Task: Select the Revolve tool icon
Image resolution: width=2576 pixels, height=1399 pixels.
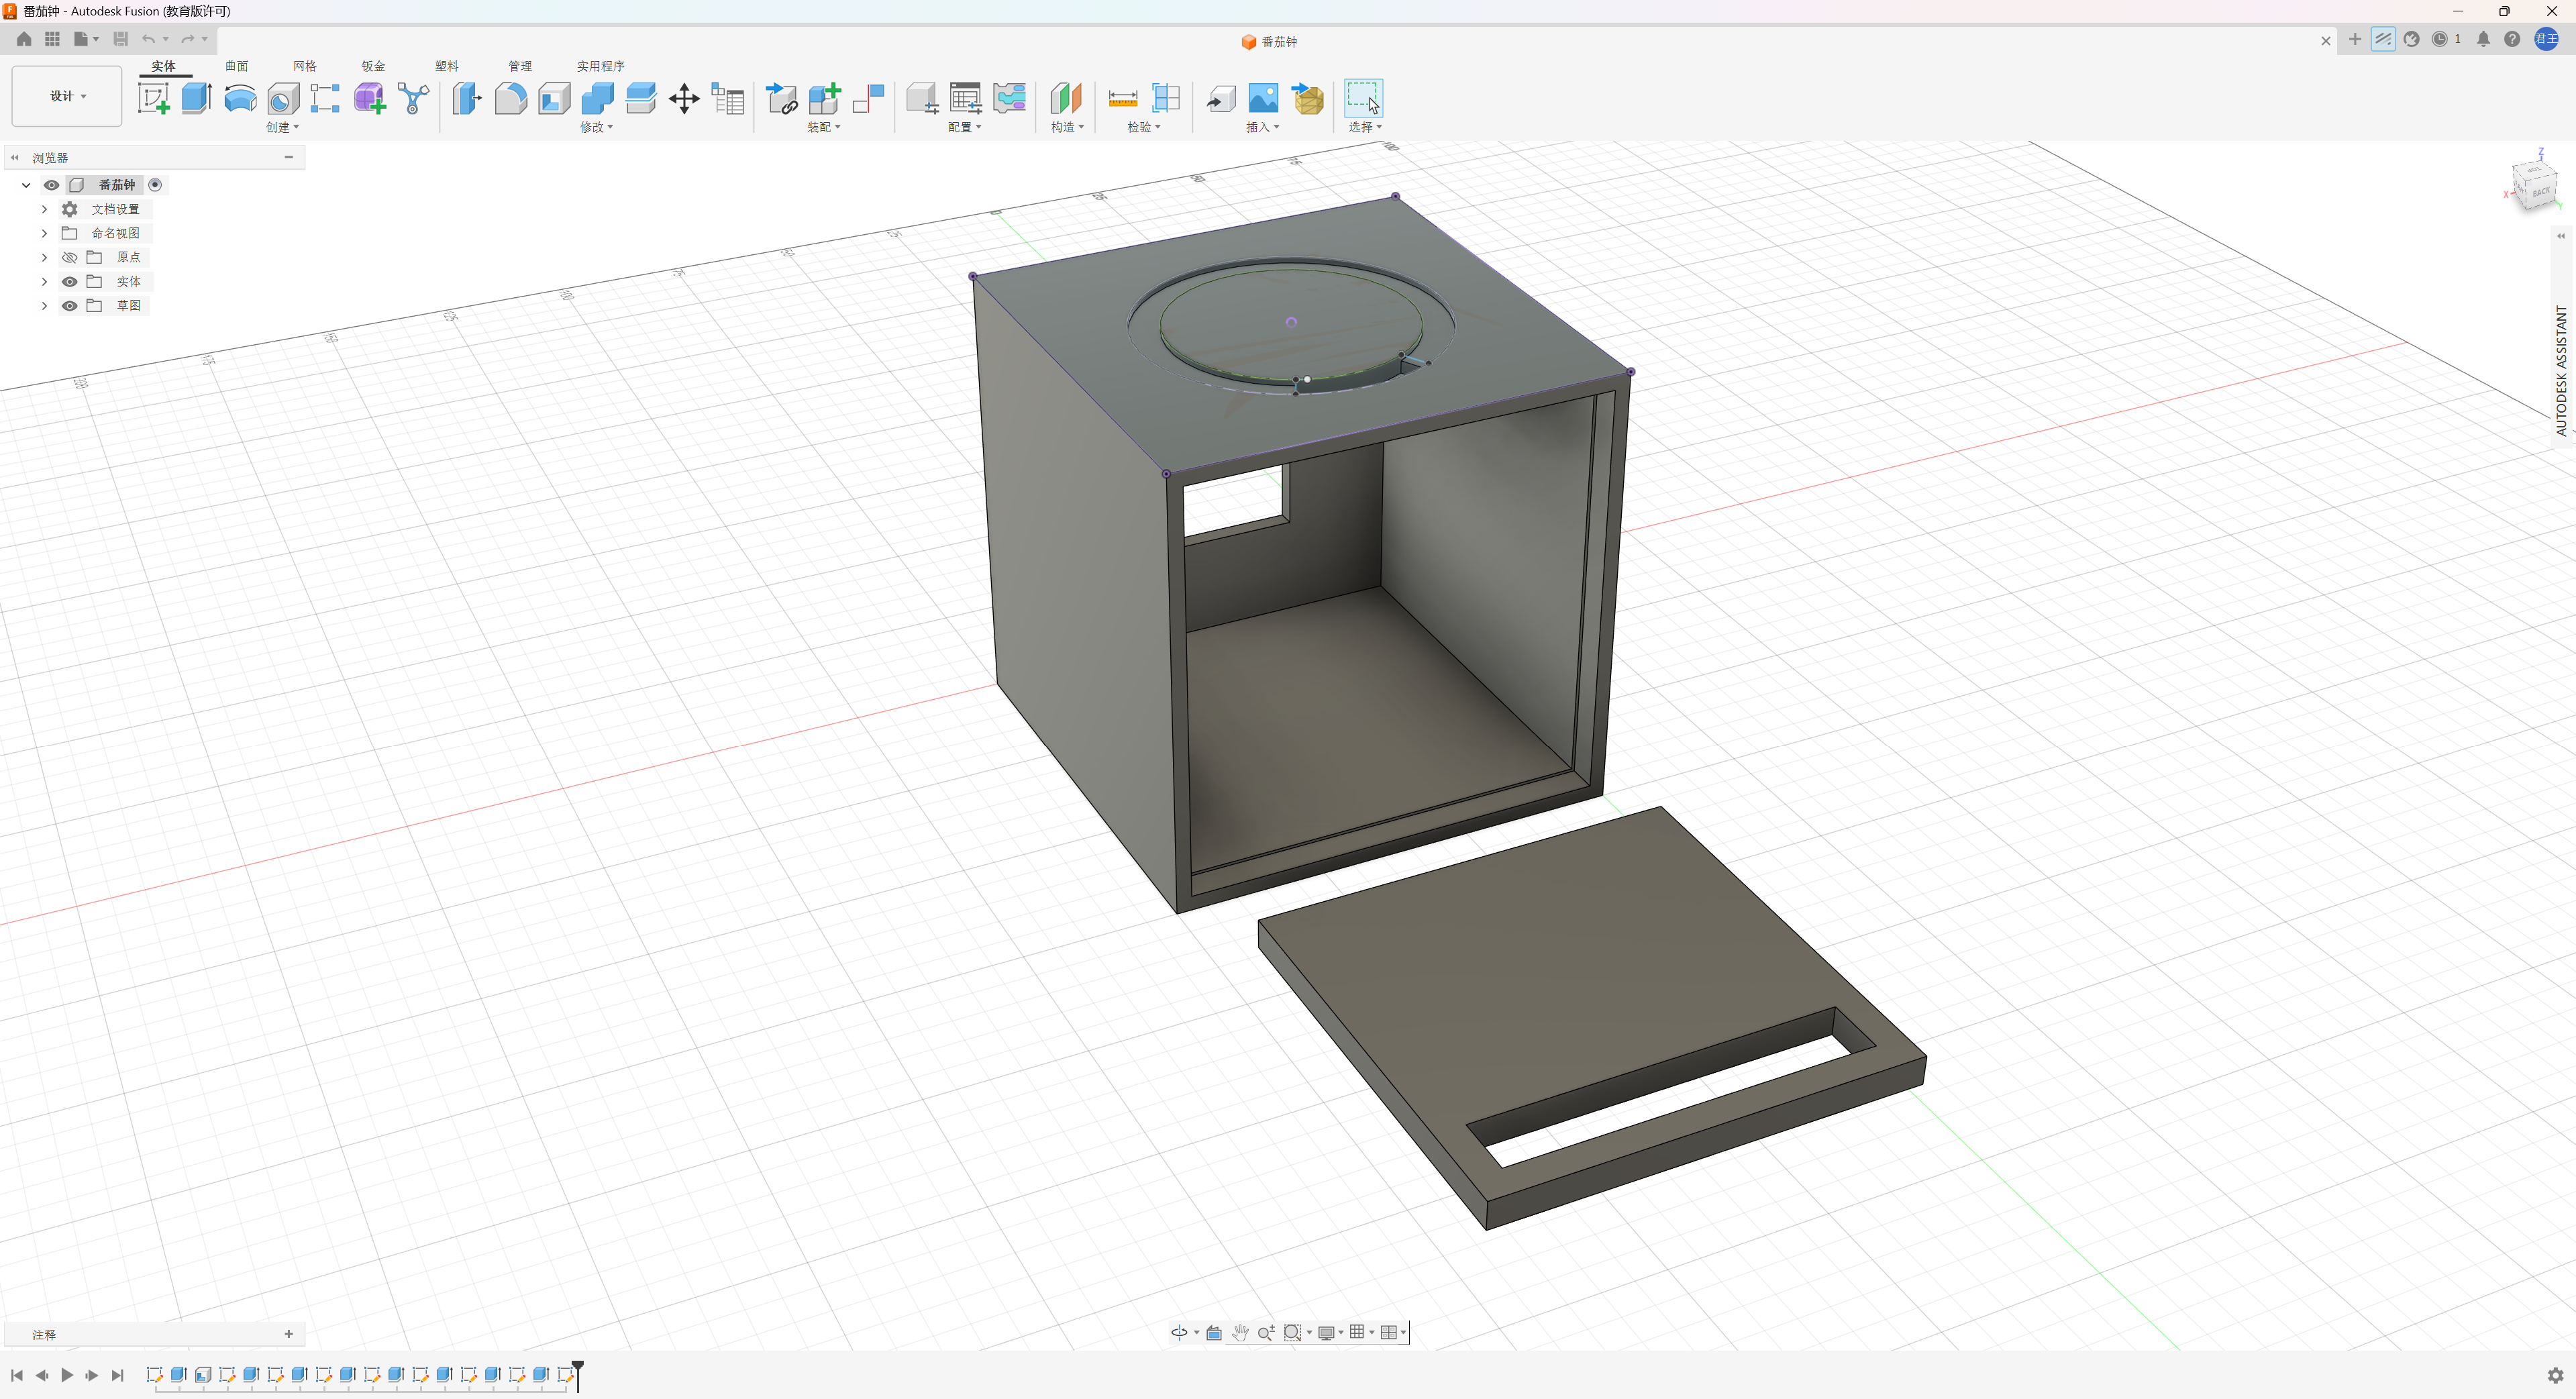Action: coord(240,98)
